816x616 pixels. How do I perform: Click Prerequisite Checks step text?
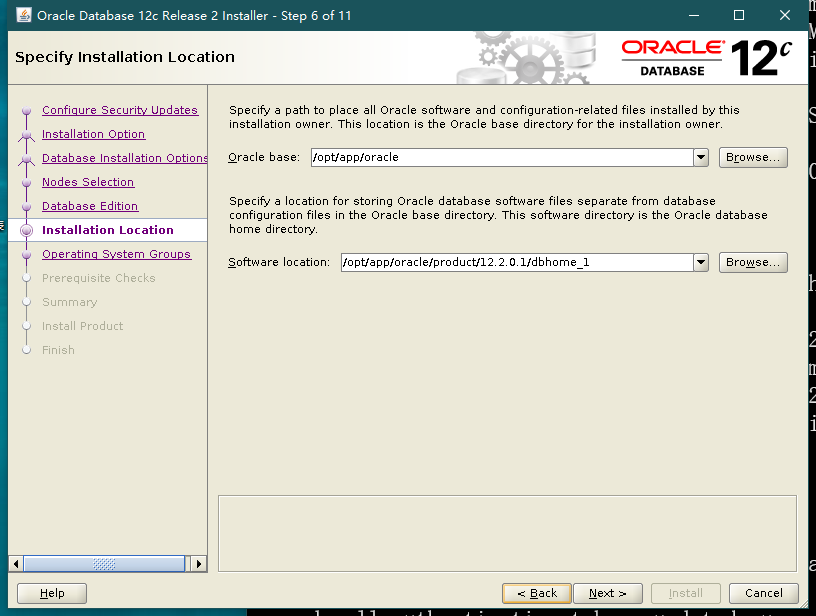click(x=99, y=278)
